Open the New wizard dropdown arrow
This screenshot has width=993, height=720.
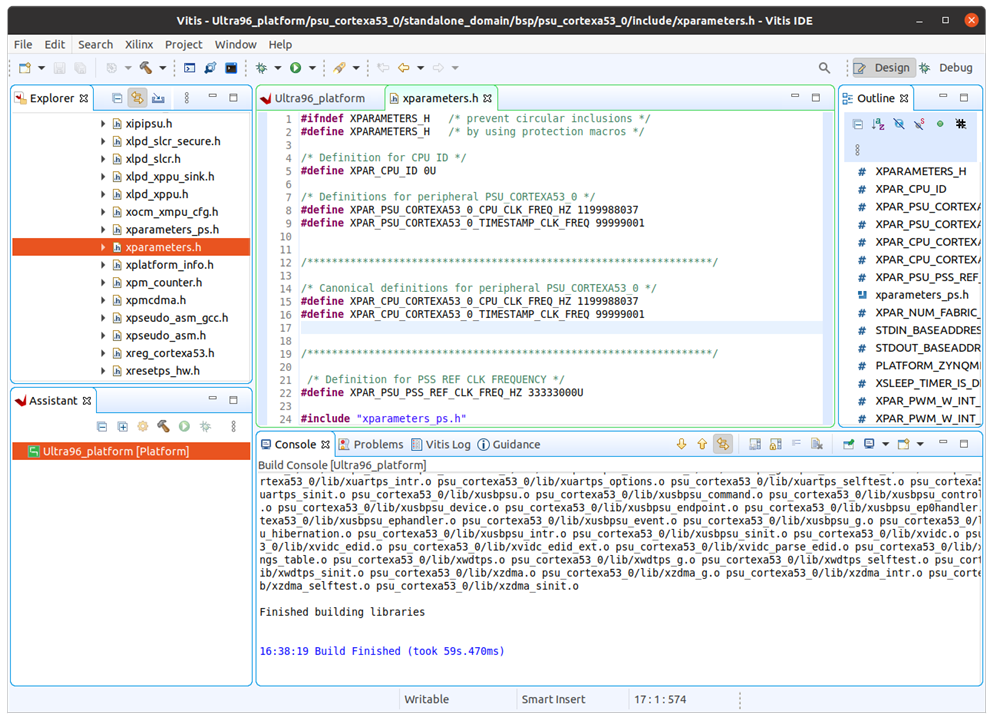[x=39, y=68]
